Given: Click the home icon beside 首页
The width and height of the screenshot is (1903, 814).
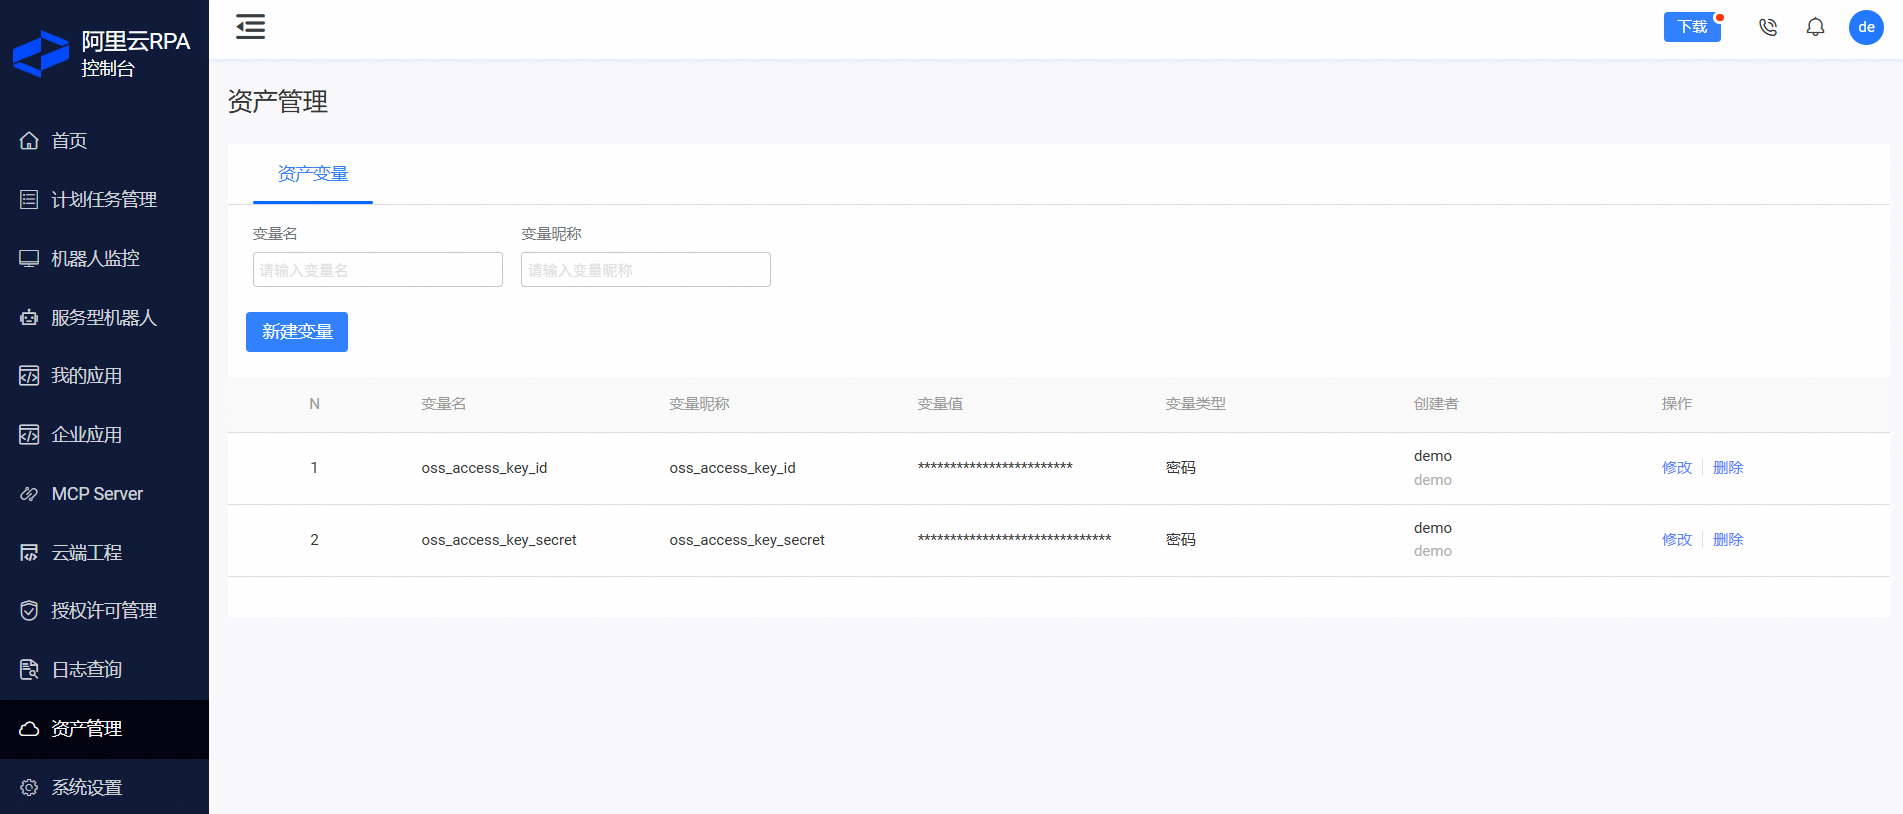Looking at the screenshot, I should (x=29, y=141).
